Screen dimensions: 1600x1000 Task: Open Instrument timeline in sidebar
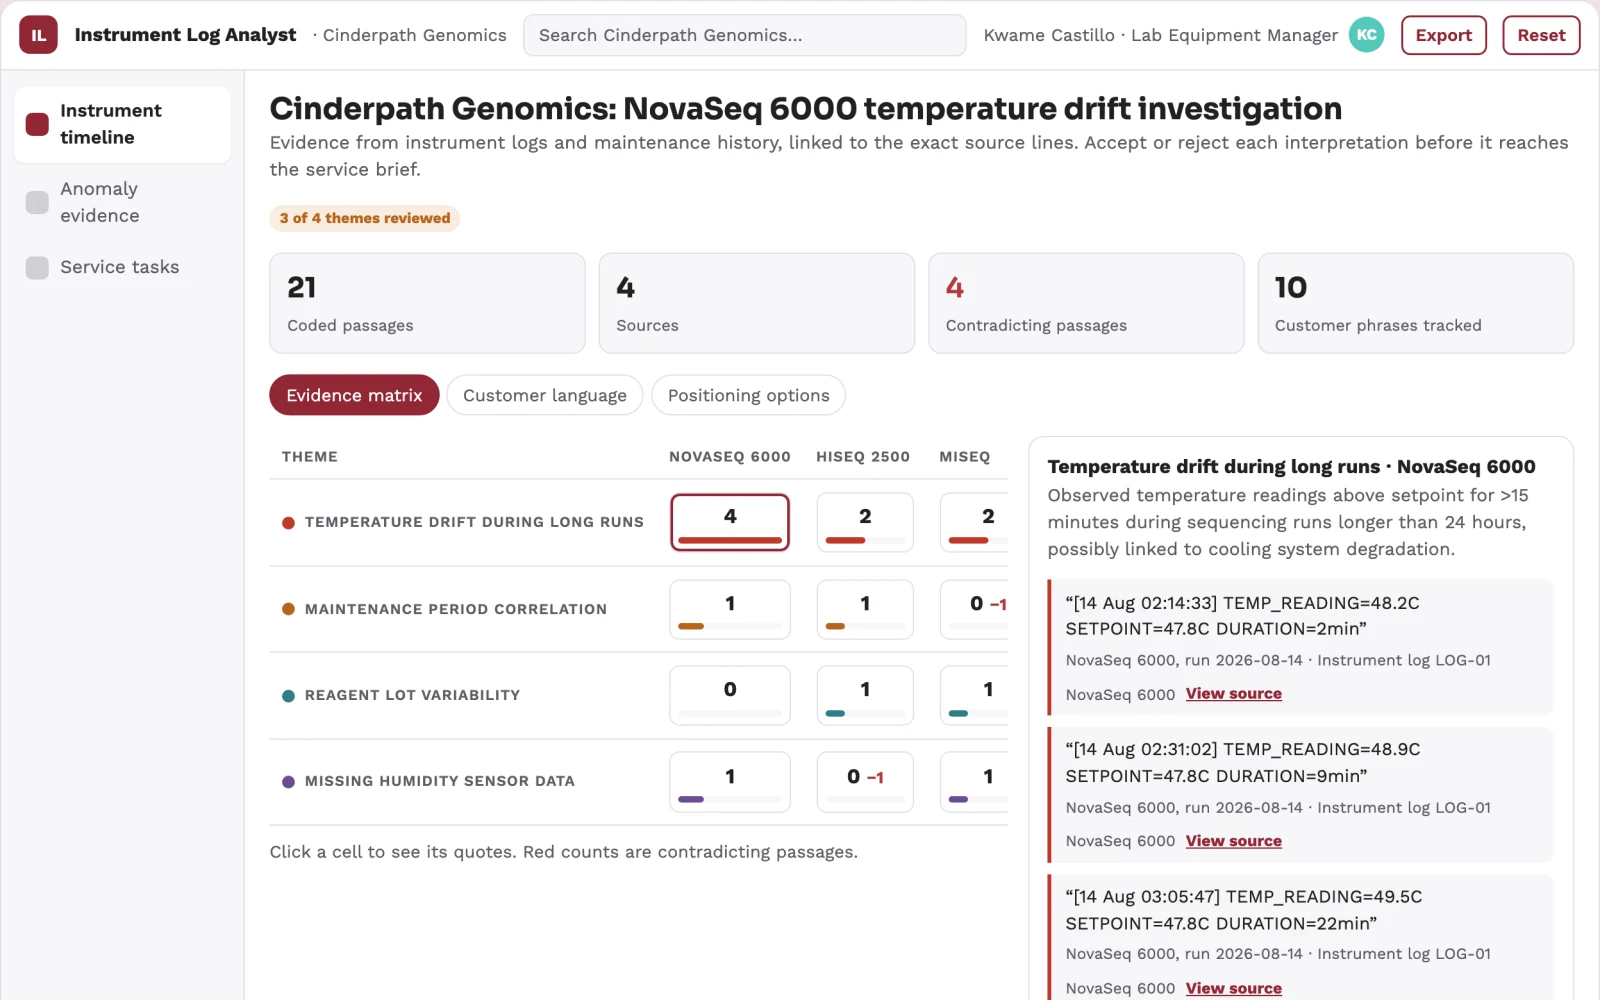click(122, 124)
